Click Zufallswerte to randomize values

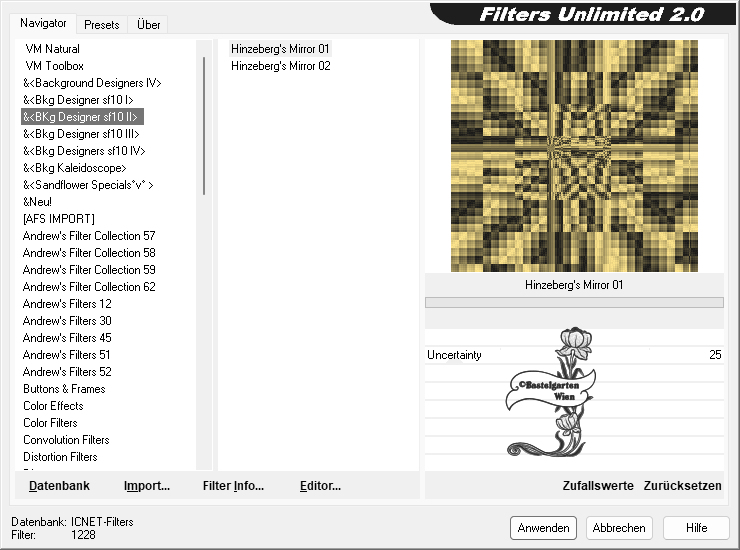598,486
